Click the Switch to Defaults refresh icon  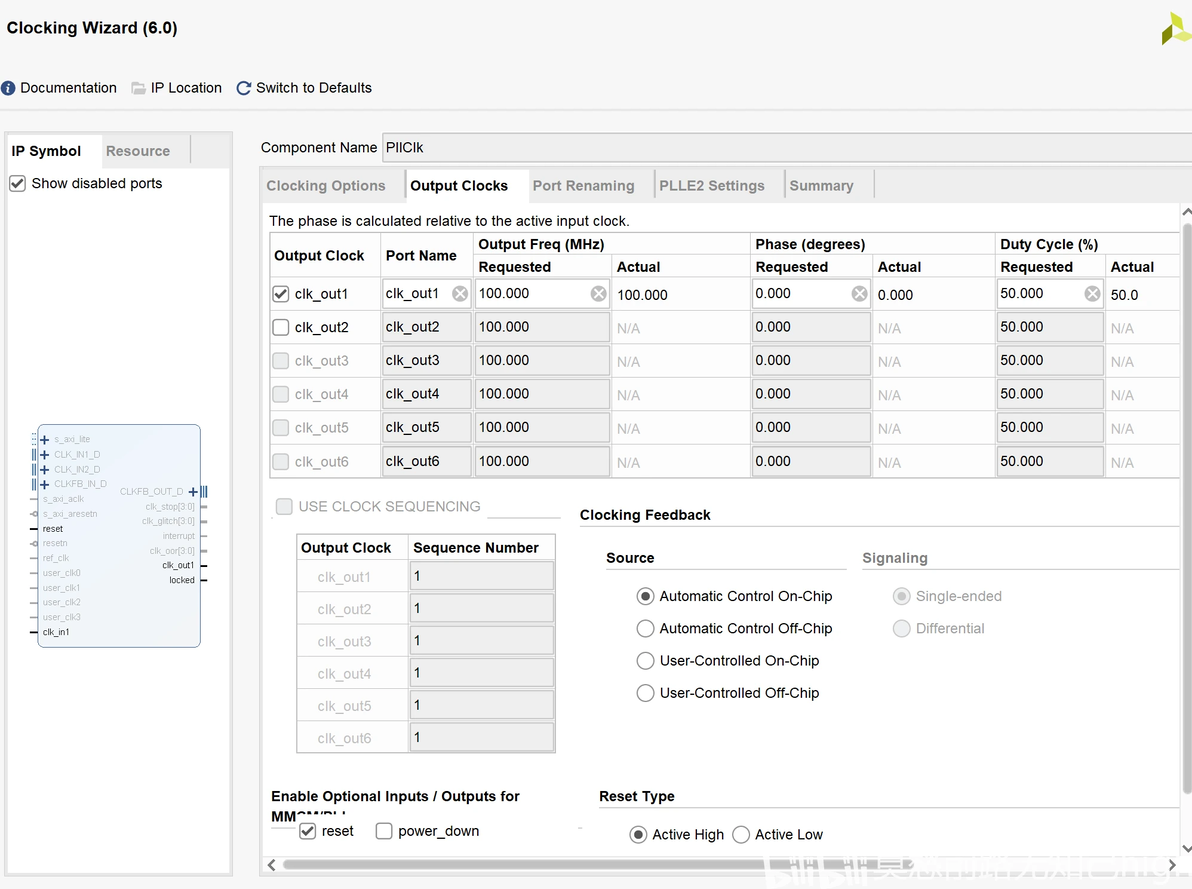point(243,88)
